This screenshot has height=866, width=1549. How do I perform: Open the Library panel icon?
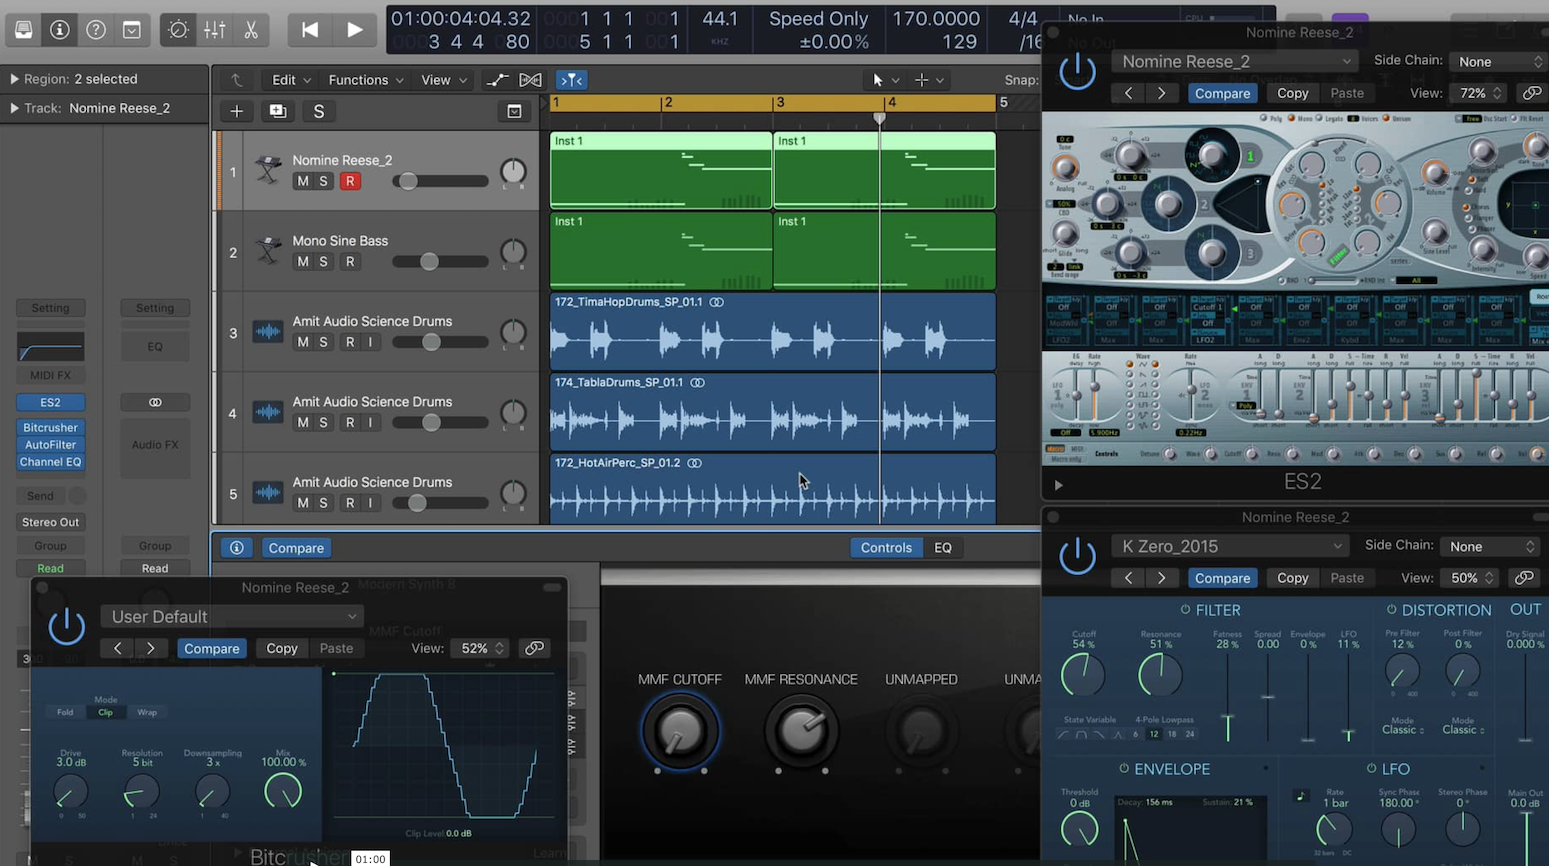click(x=23, y=30)
